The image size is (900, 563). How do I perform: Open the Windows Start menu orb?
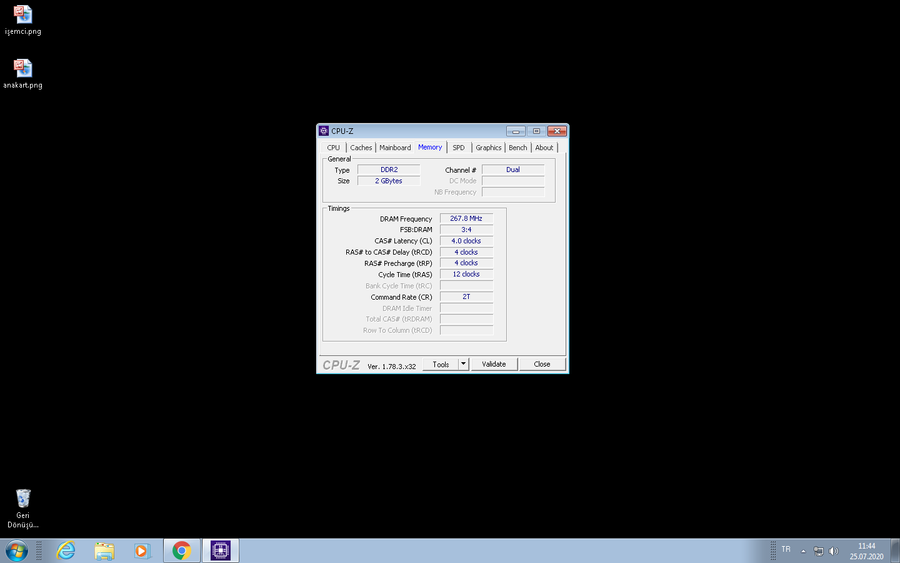(17, 551)
